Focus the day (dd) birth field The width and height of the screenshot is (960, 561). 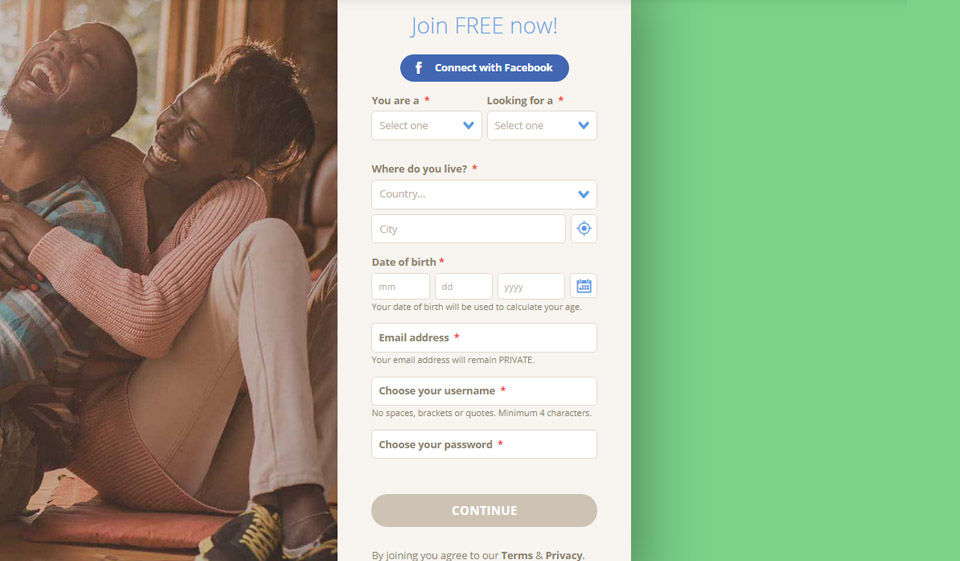[463, 286]
